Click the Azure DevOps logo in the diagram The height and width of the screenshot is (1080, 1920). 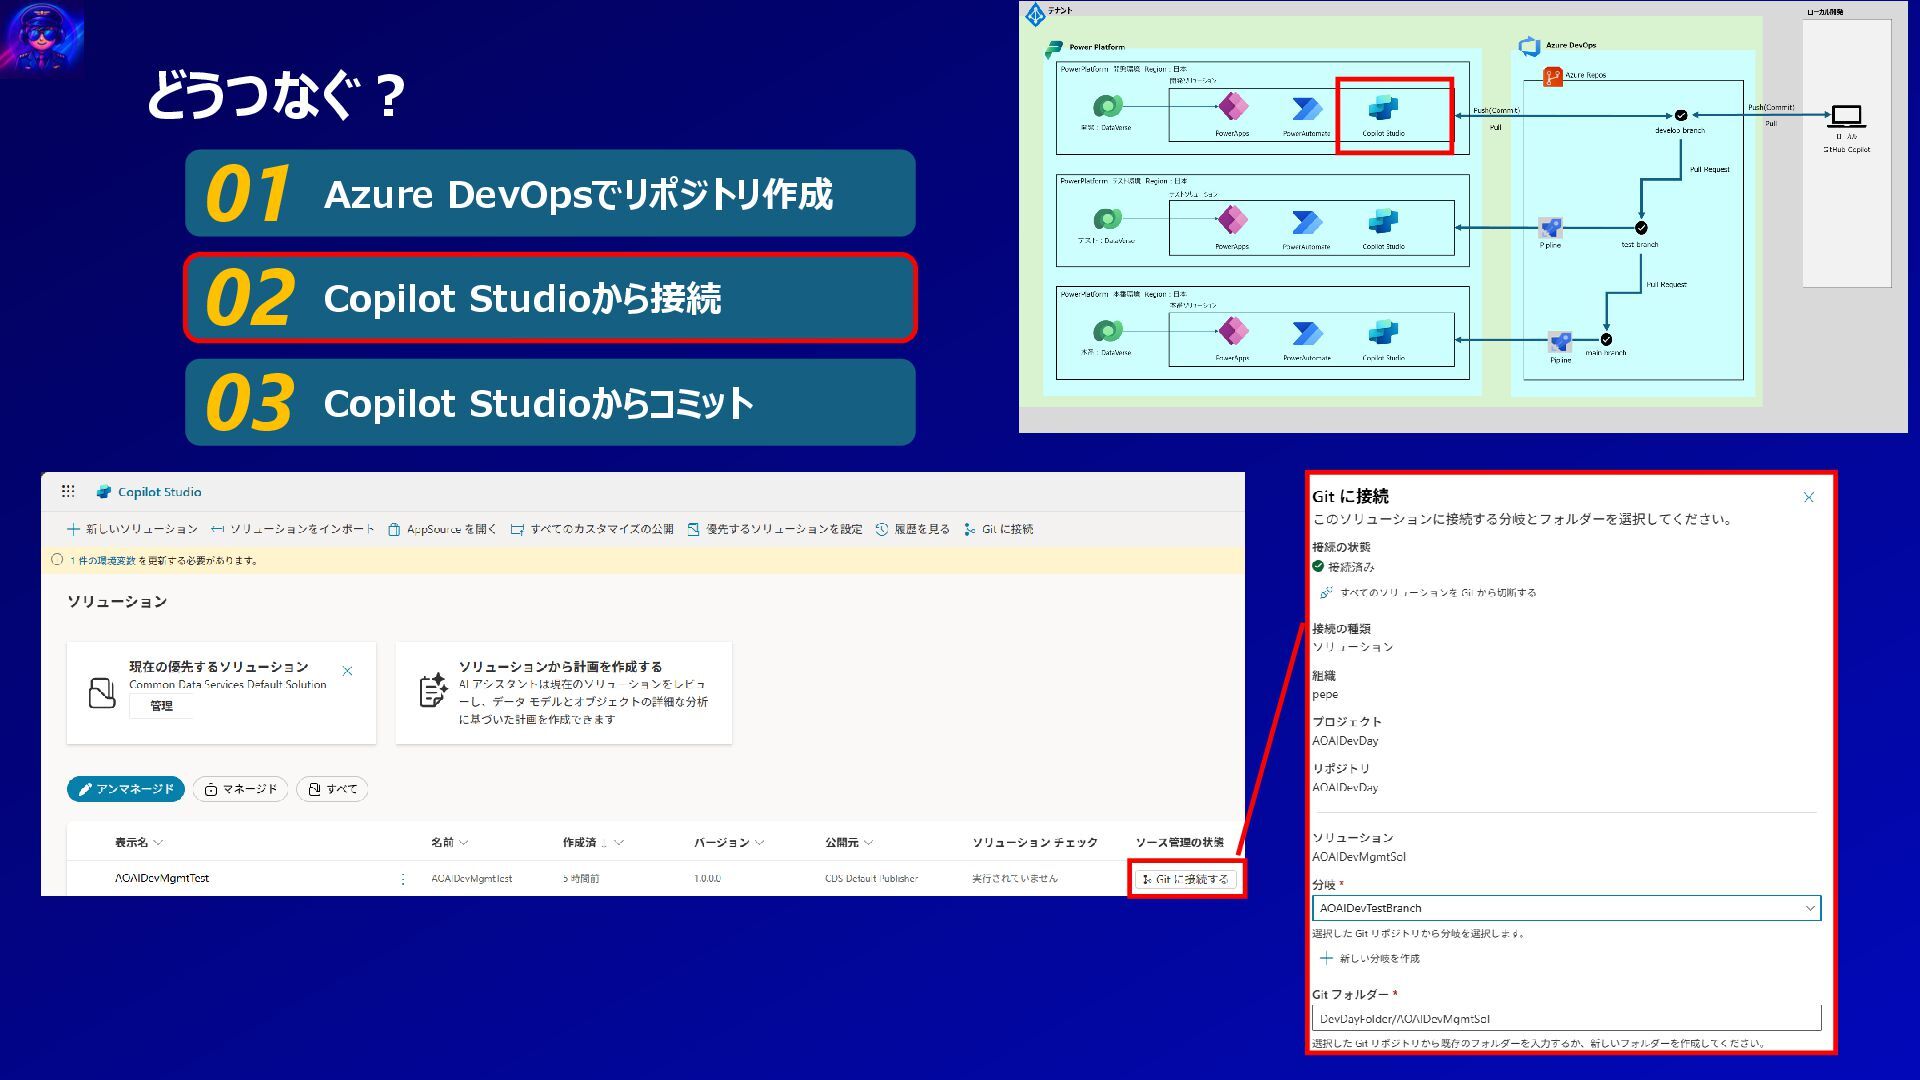[1529, 46]
